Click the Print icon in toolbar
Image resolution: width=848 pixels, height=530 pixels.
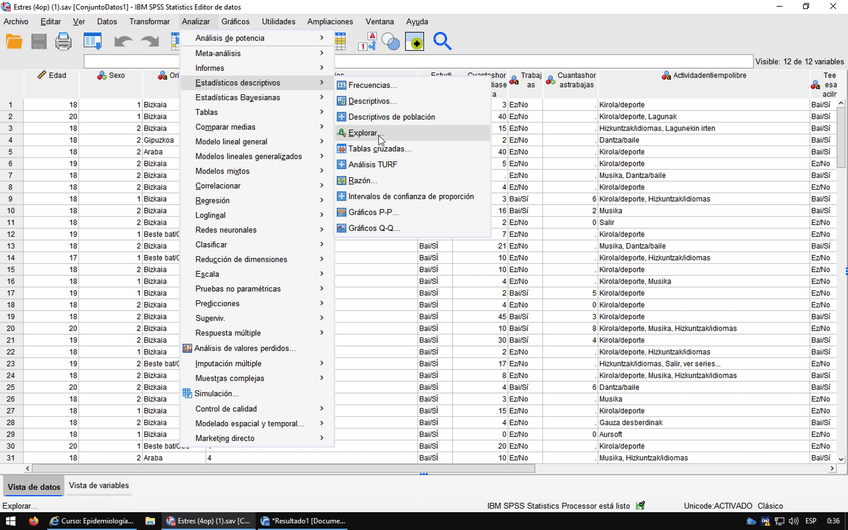[x=64, y=41]
